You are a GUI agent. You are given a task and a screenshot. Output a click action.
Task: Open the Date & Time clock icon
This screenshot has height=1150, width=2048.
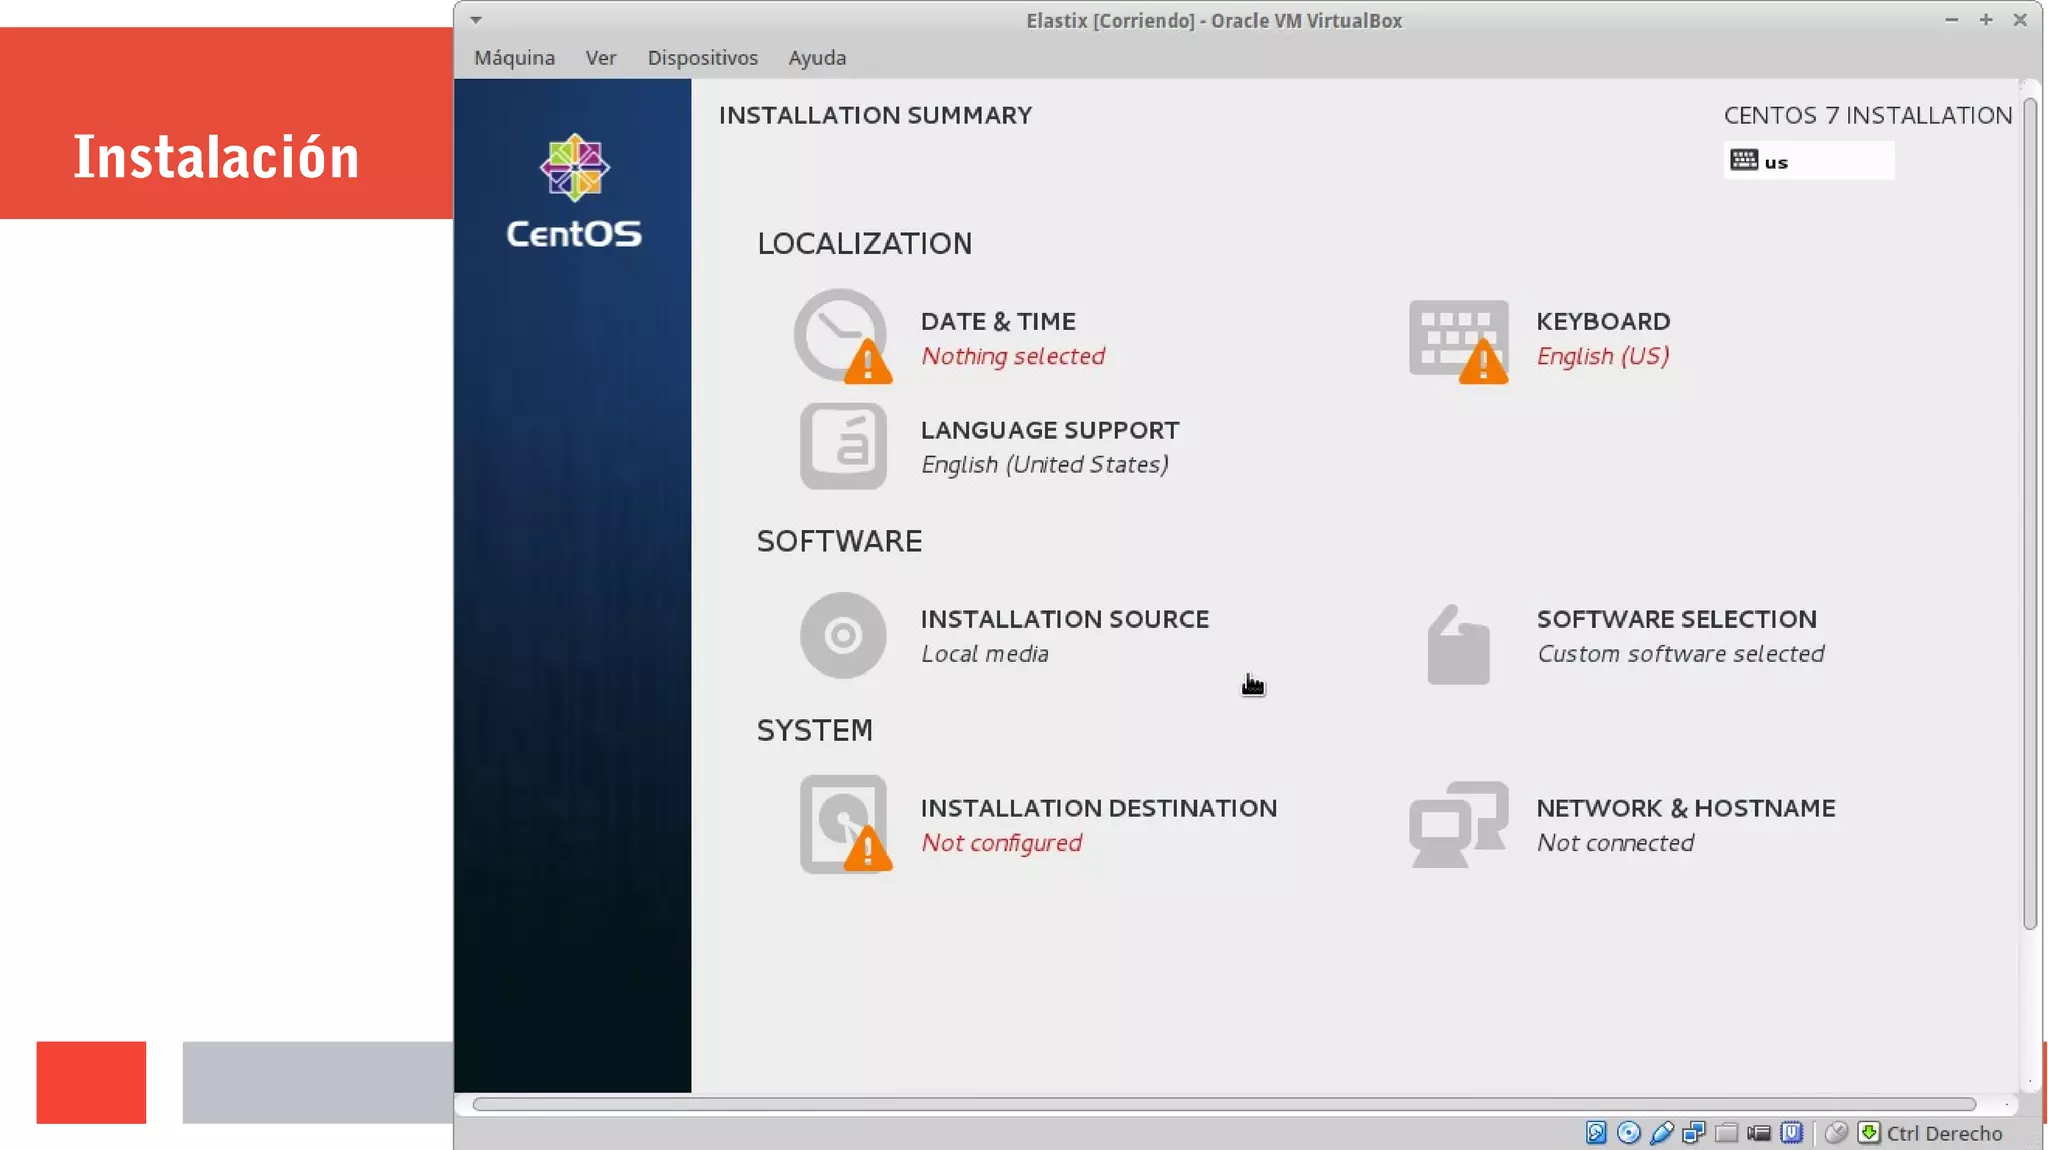841,336
